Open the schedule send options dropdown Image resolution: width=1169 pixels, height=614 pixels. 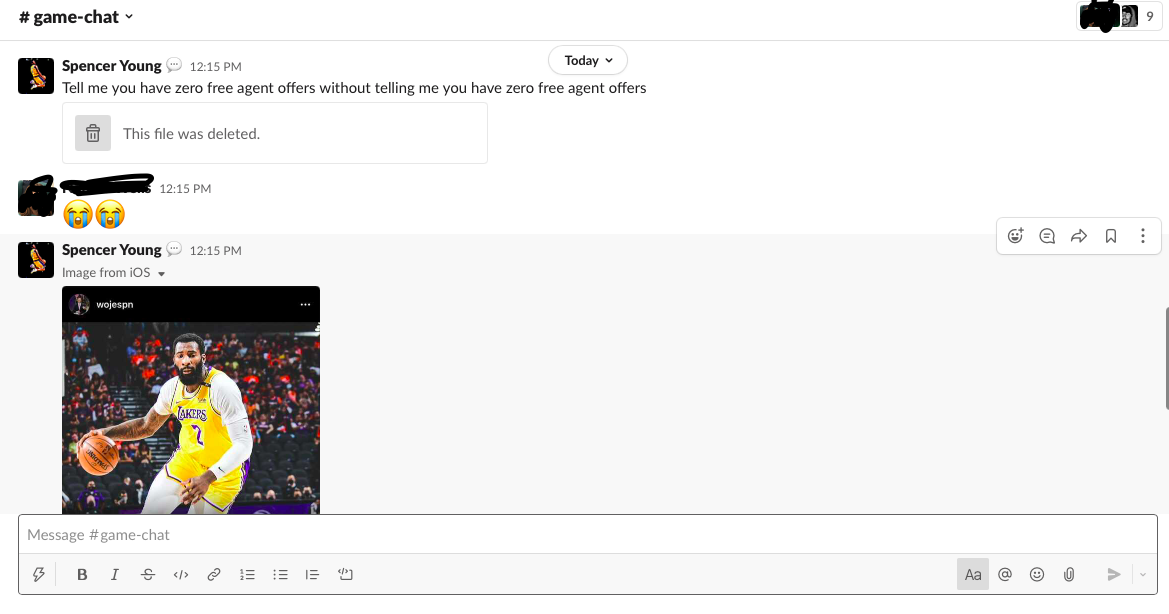[1143, 575]
